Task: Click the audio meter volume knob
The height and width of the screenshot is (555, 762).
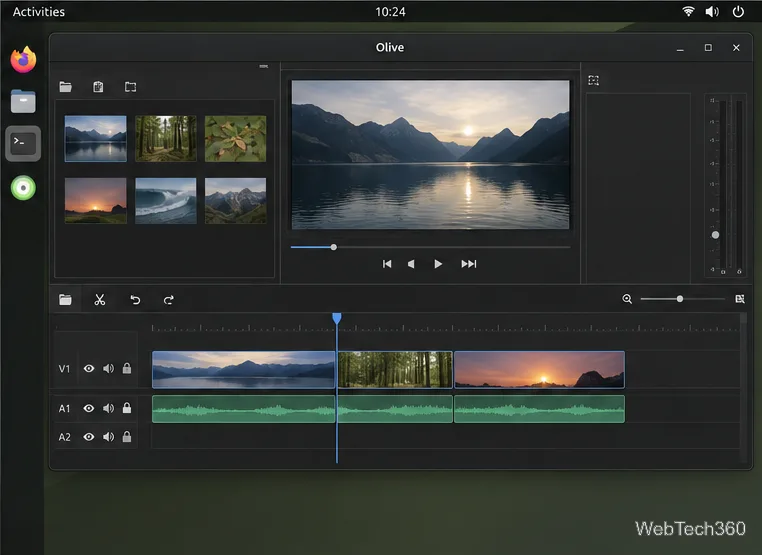Action: pos(715,235)
